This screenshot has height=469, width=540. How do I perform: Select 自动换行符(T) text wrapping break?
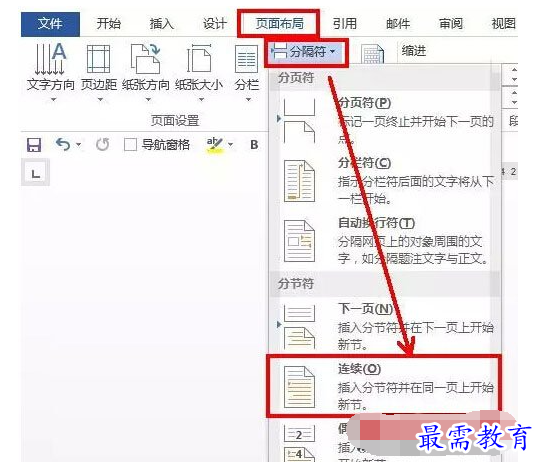tap(385, 241)
